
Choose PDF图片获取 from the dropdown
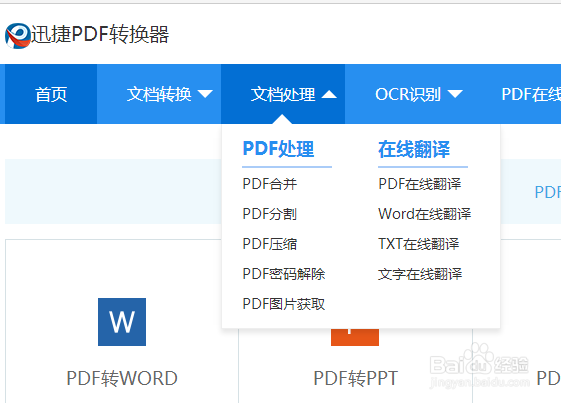click(284, 304)
